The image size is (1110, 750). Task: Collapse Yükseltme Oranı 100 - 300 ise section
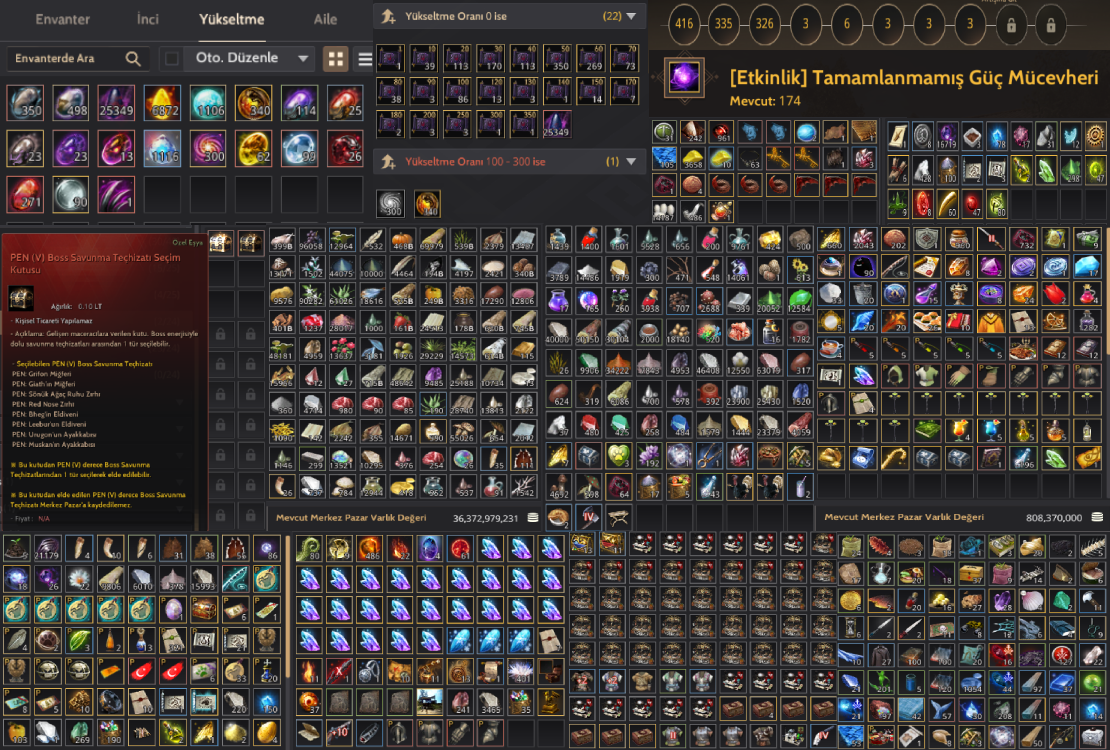[631, 161]
